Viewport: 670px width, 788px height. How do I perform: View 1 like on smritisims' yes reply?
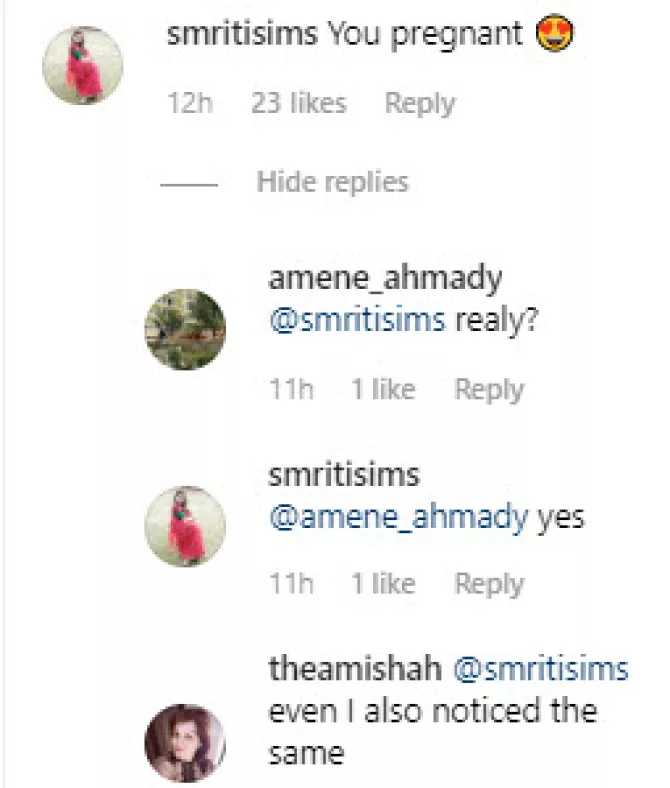pyautogui.click(x=384, y=583)
